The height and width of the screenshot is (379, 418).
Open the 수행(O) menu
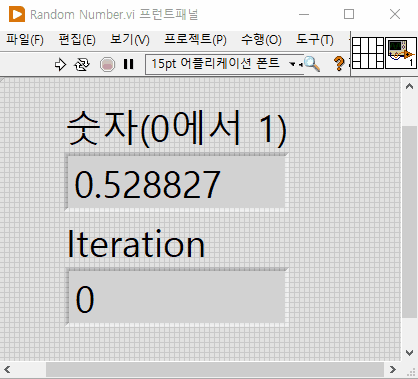pyautogui.click(x=261, y=40)
